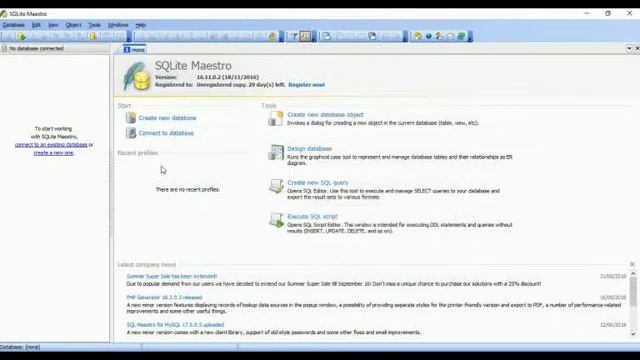Open the Edit menu
This screenshot has height=360, width=640.
[36, 25]
